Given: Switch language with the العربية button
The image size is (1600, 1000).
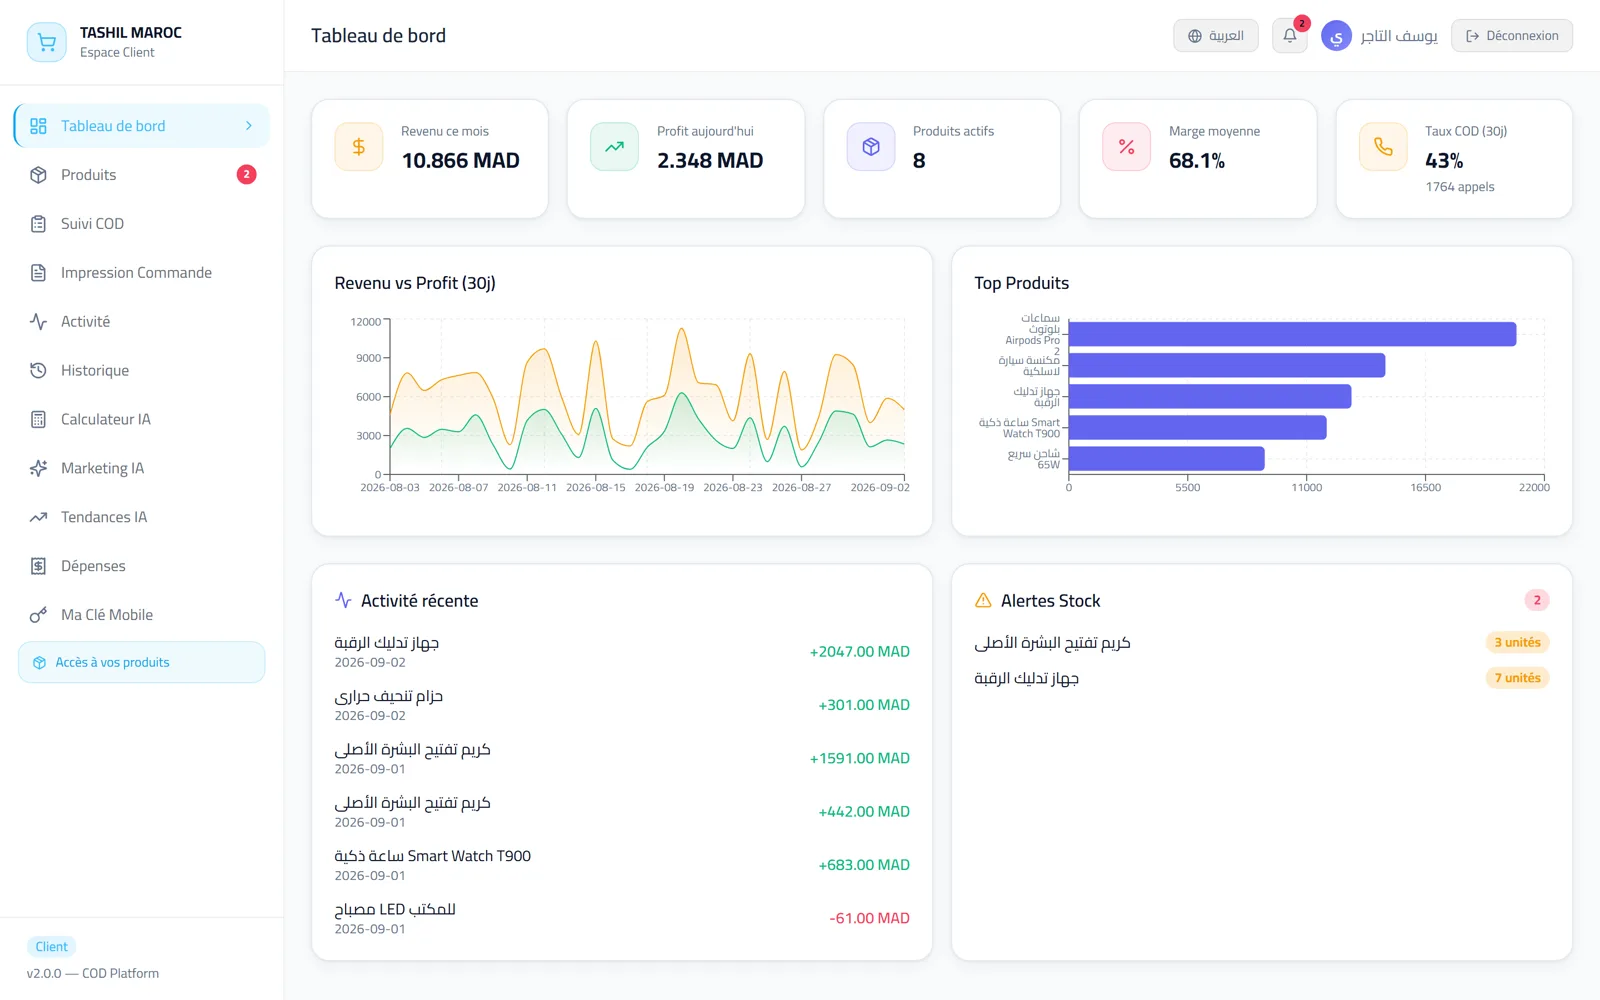Looking at the screenshot, I should [x=1216, y=36].
